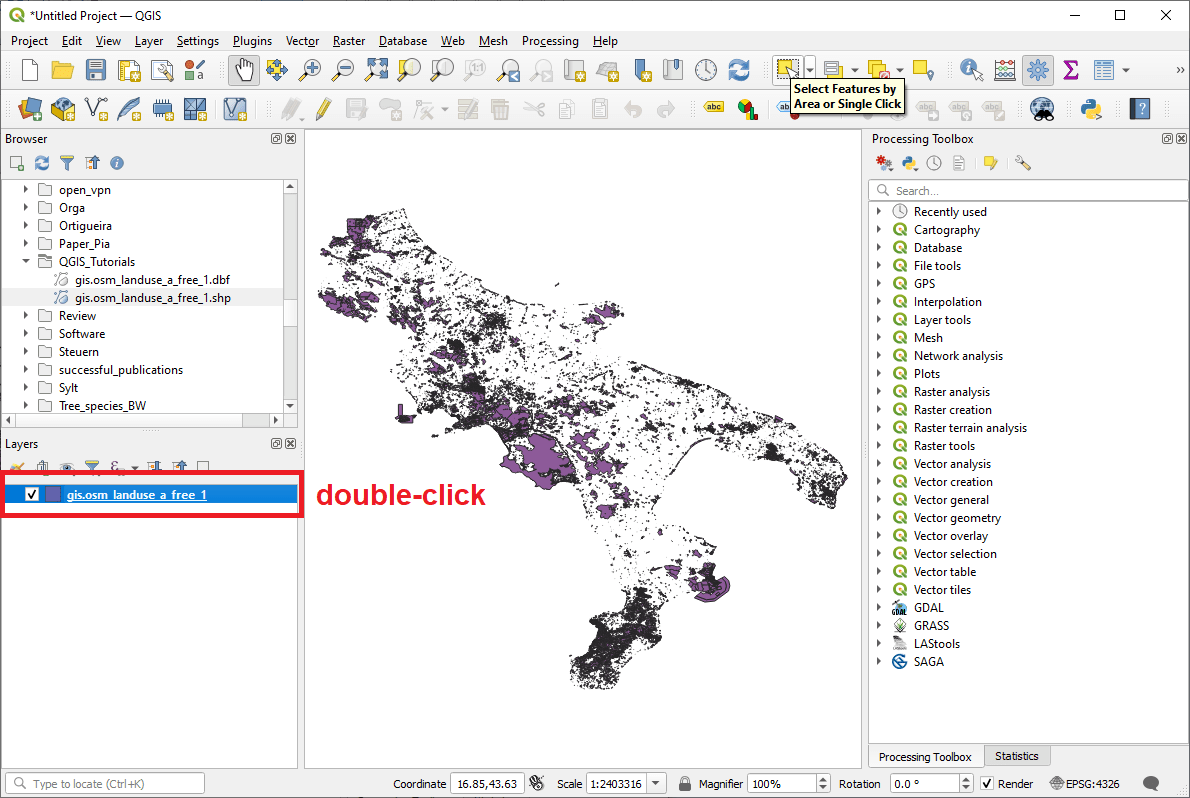The width and height of the screenshot is (1190, 798).
Task: Select the Zoom In magnifier tool
Action: tap(310, 70)
